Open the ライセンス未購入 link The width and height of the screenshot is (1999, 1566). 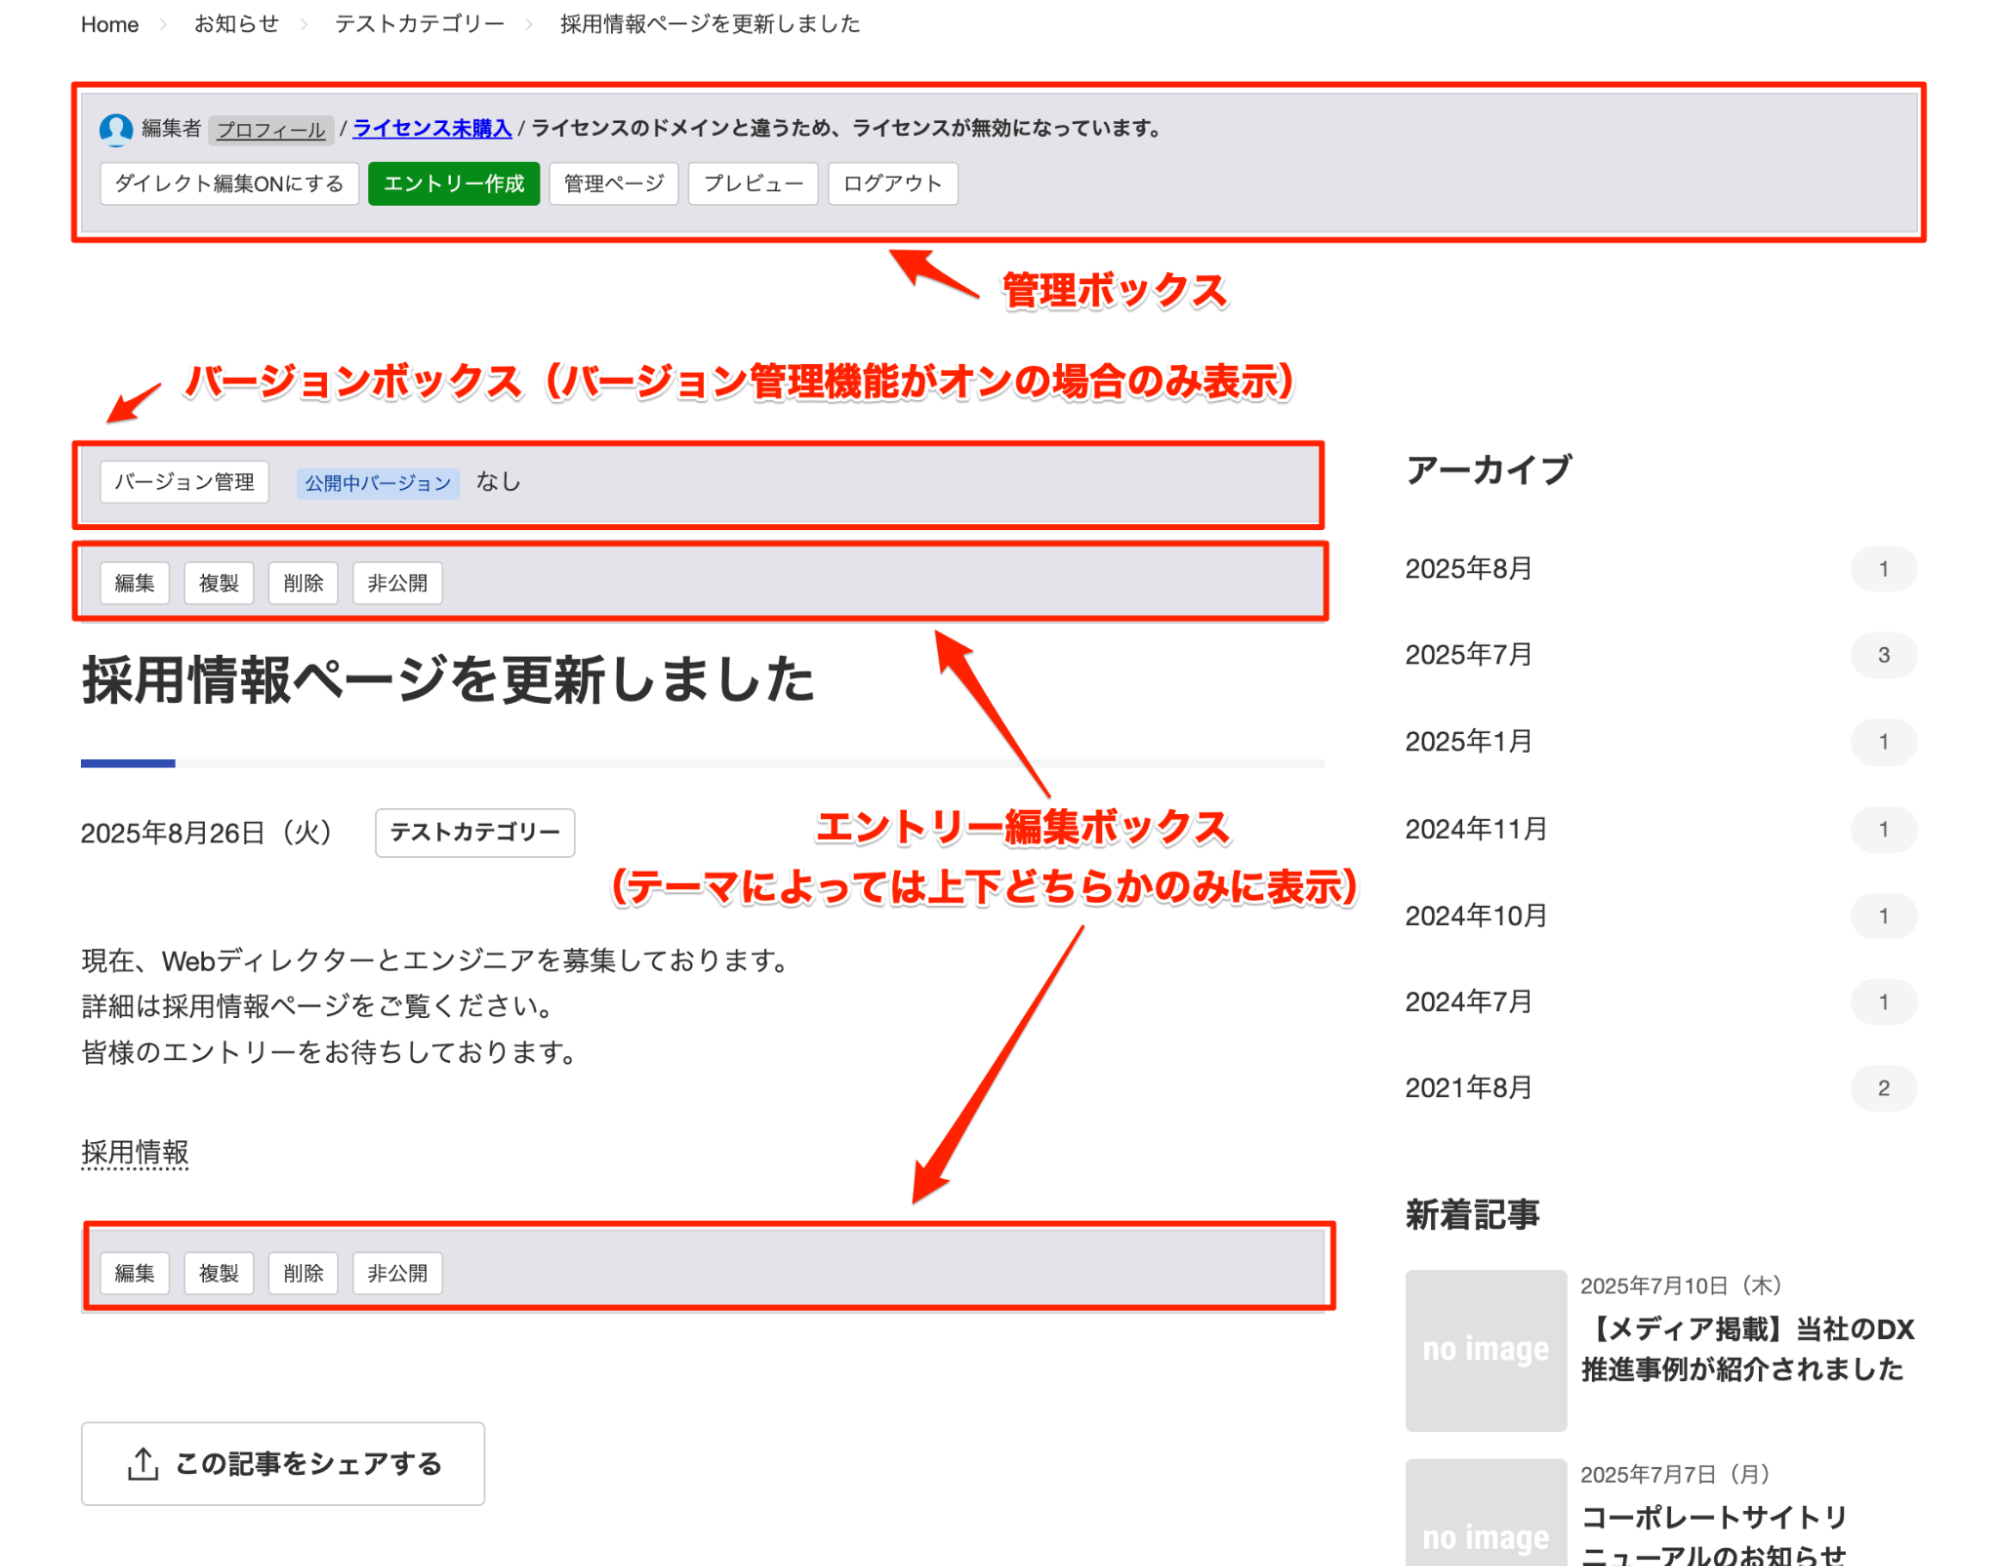[432, 129]
